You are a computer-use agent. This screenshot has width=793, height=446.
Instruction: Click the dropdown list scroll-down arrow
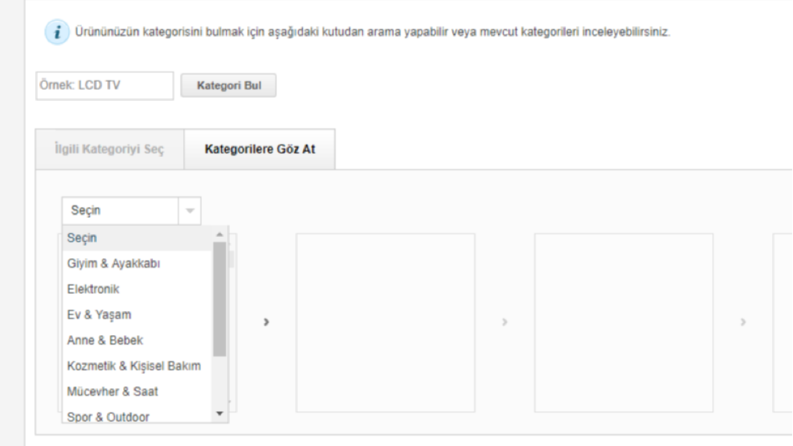click(x=219, y=414)
